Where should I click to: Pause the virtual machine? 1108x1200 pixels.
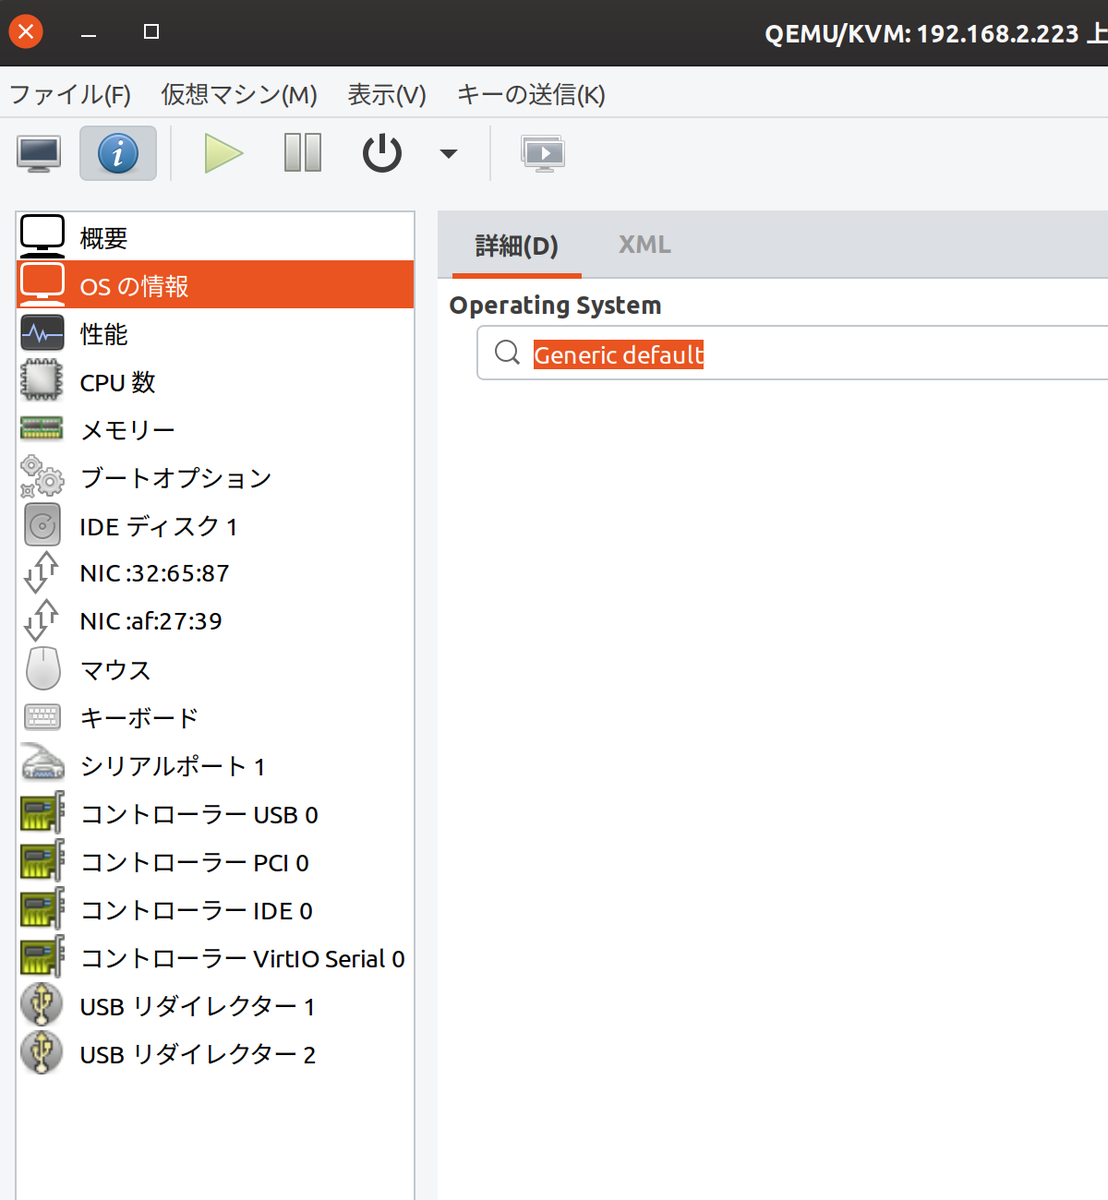pos(301,153)
